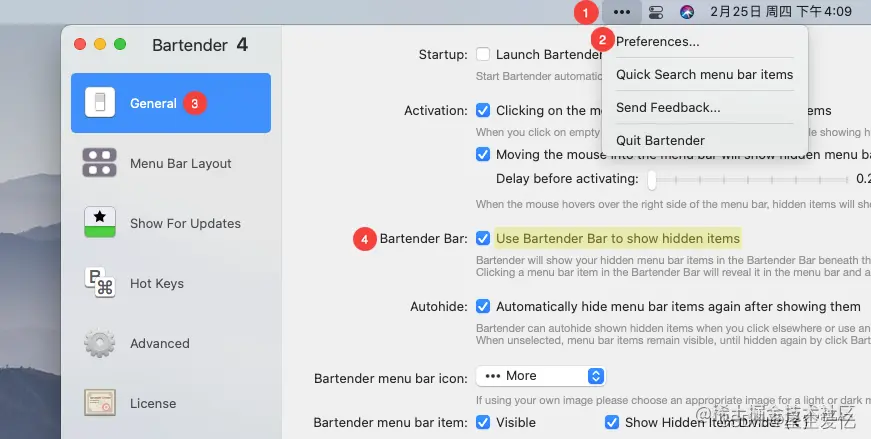Enable Launch Bartender at startup checkbox
The width and height of the screenshot is (871, 439).
[x=483, y=54]
